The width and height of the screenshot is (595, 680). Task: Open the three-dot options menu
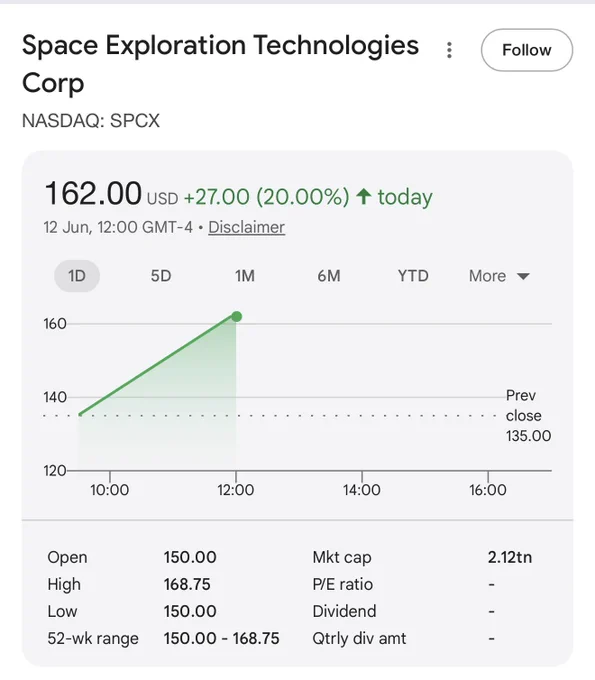coord(449,50)
